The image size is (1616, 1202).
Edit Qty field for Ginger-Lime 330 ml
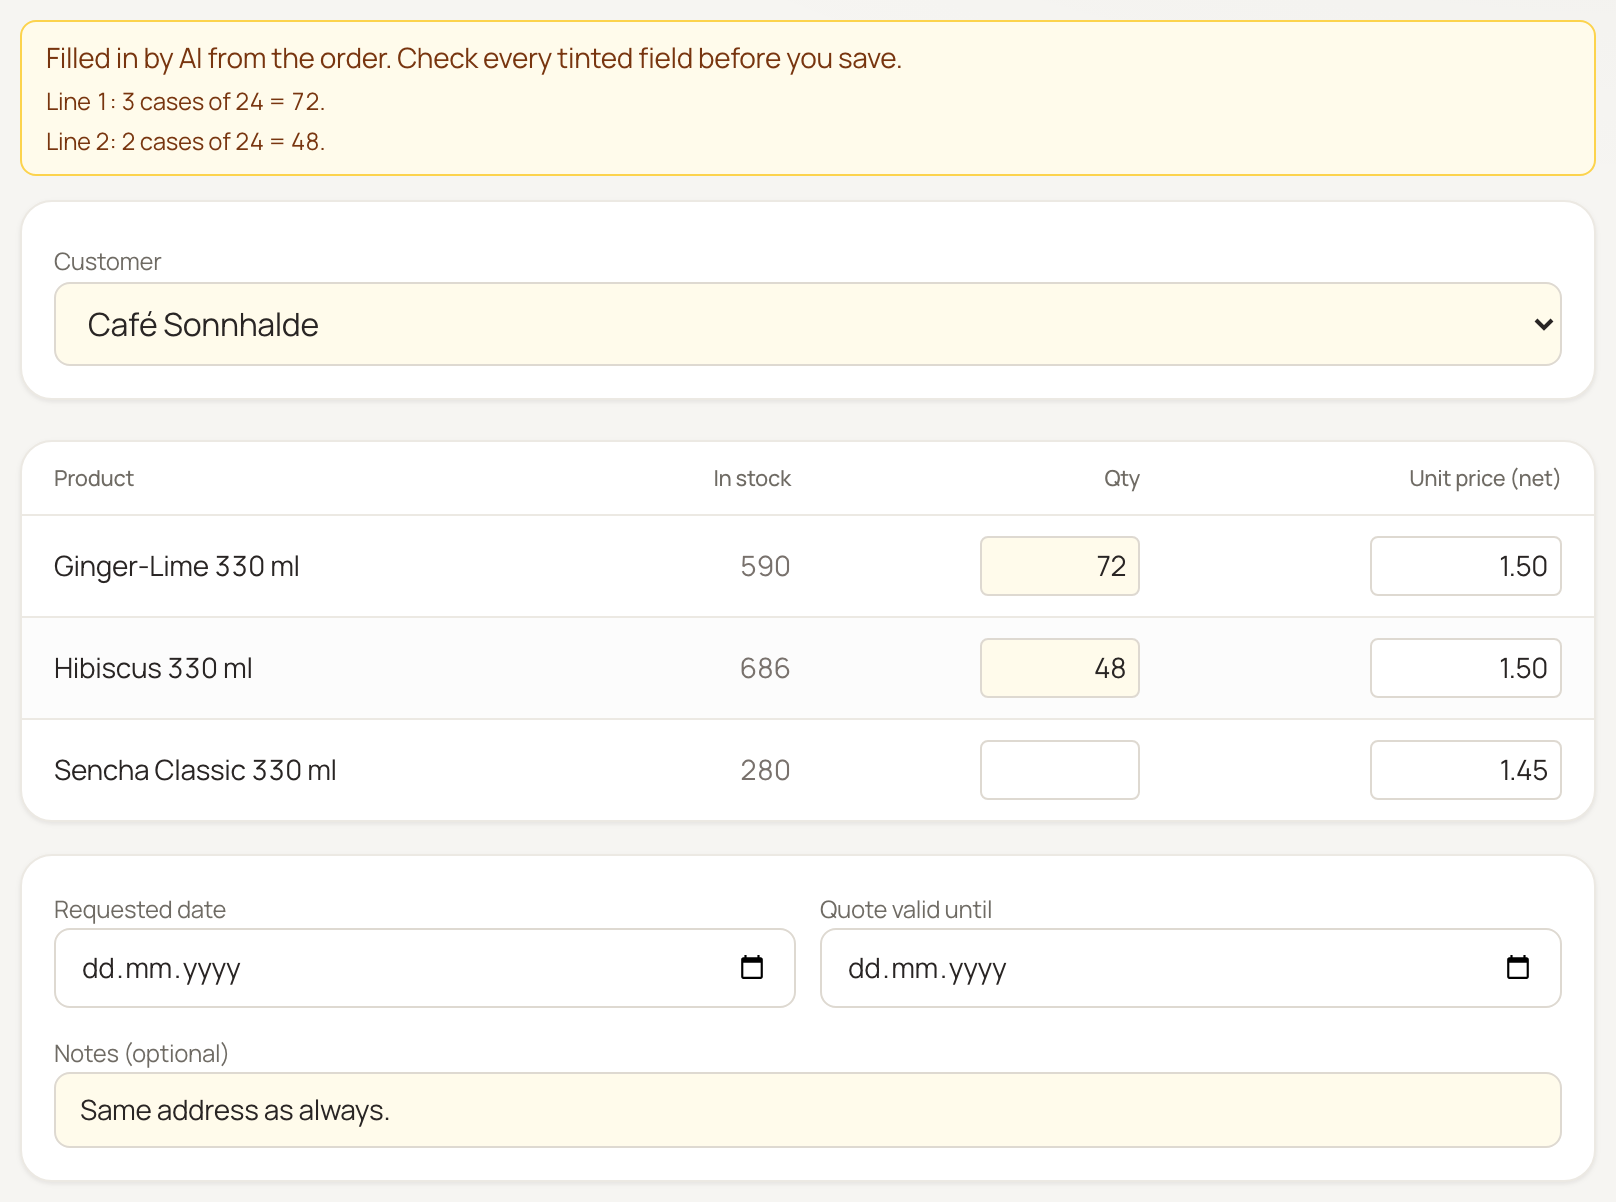point(1060,566)
